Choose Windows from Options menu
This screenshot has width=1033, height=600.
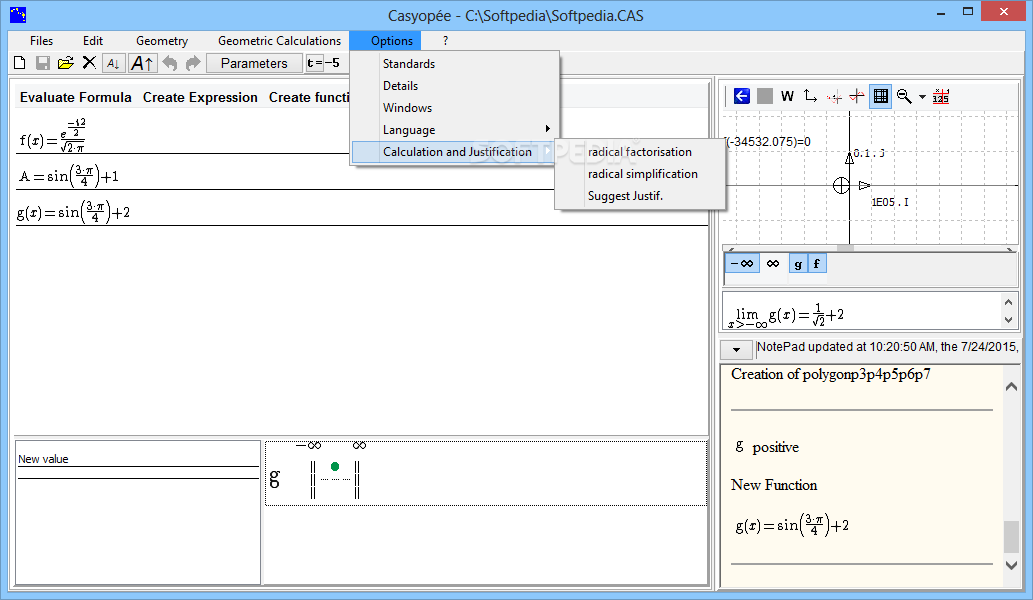coord(455,107)
